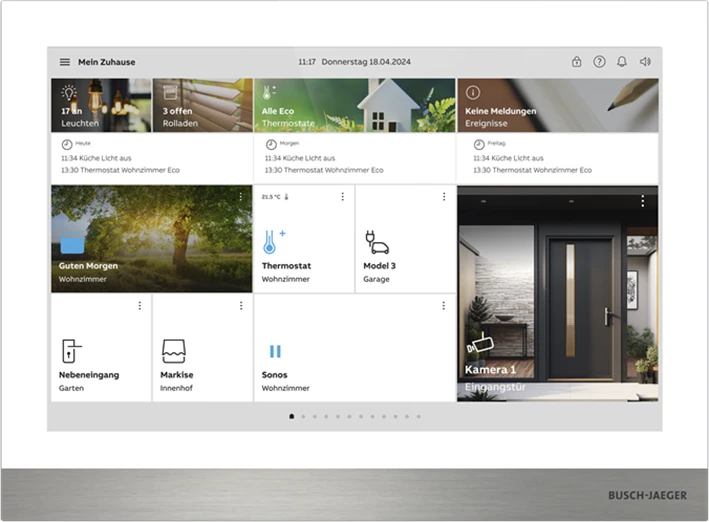Open notifications bell icon
This screenshot has width=709, height=522.
[x=622, y=62]
